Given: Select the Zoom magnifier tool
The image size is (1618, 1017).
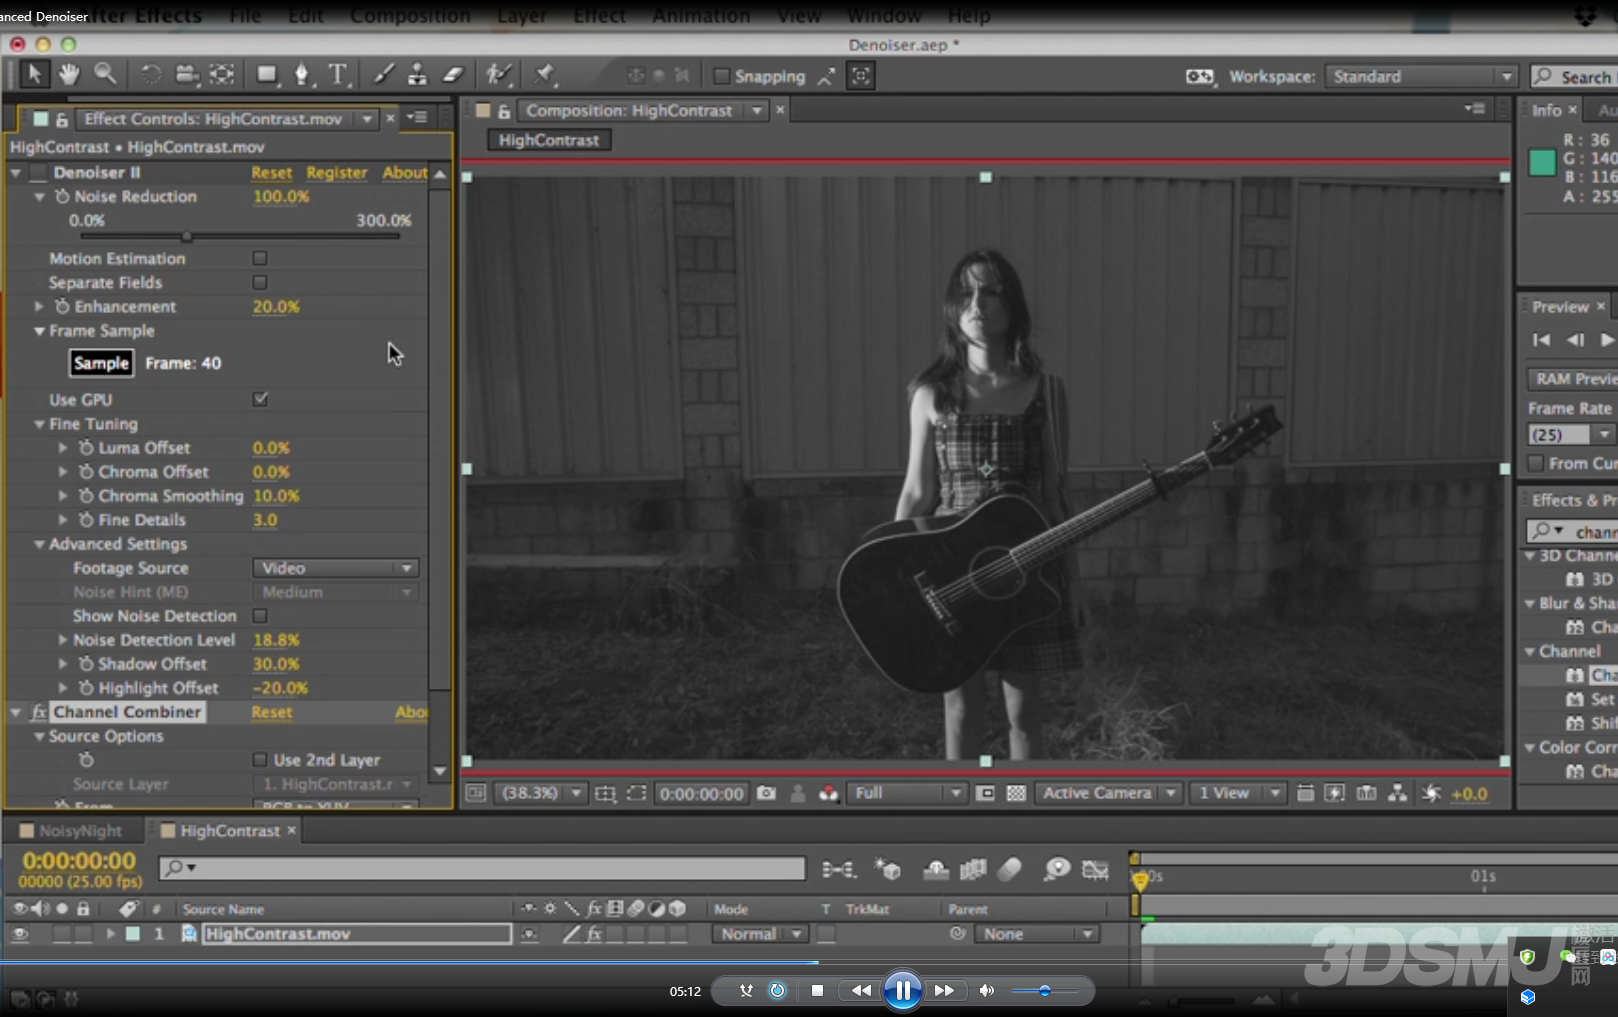Looking at the screenshot, I should click(104, 75).
